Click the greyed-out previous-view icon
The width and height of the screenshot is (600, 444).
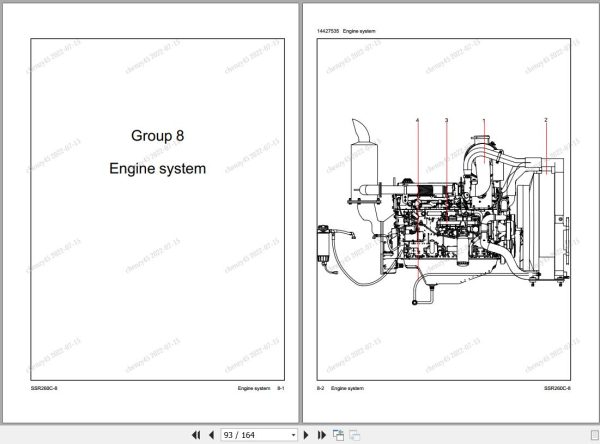355,435
